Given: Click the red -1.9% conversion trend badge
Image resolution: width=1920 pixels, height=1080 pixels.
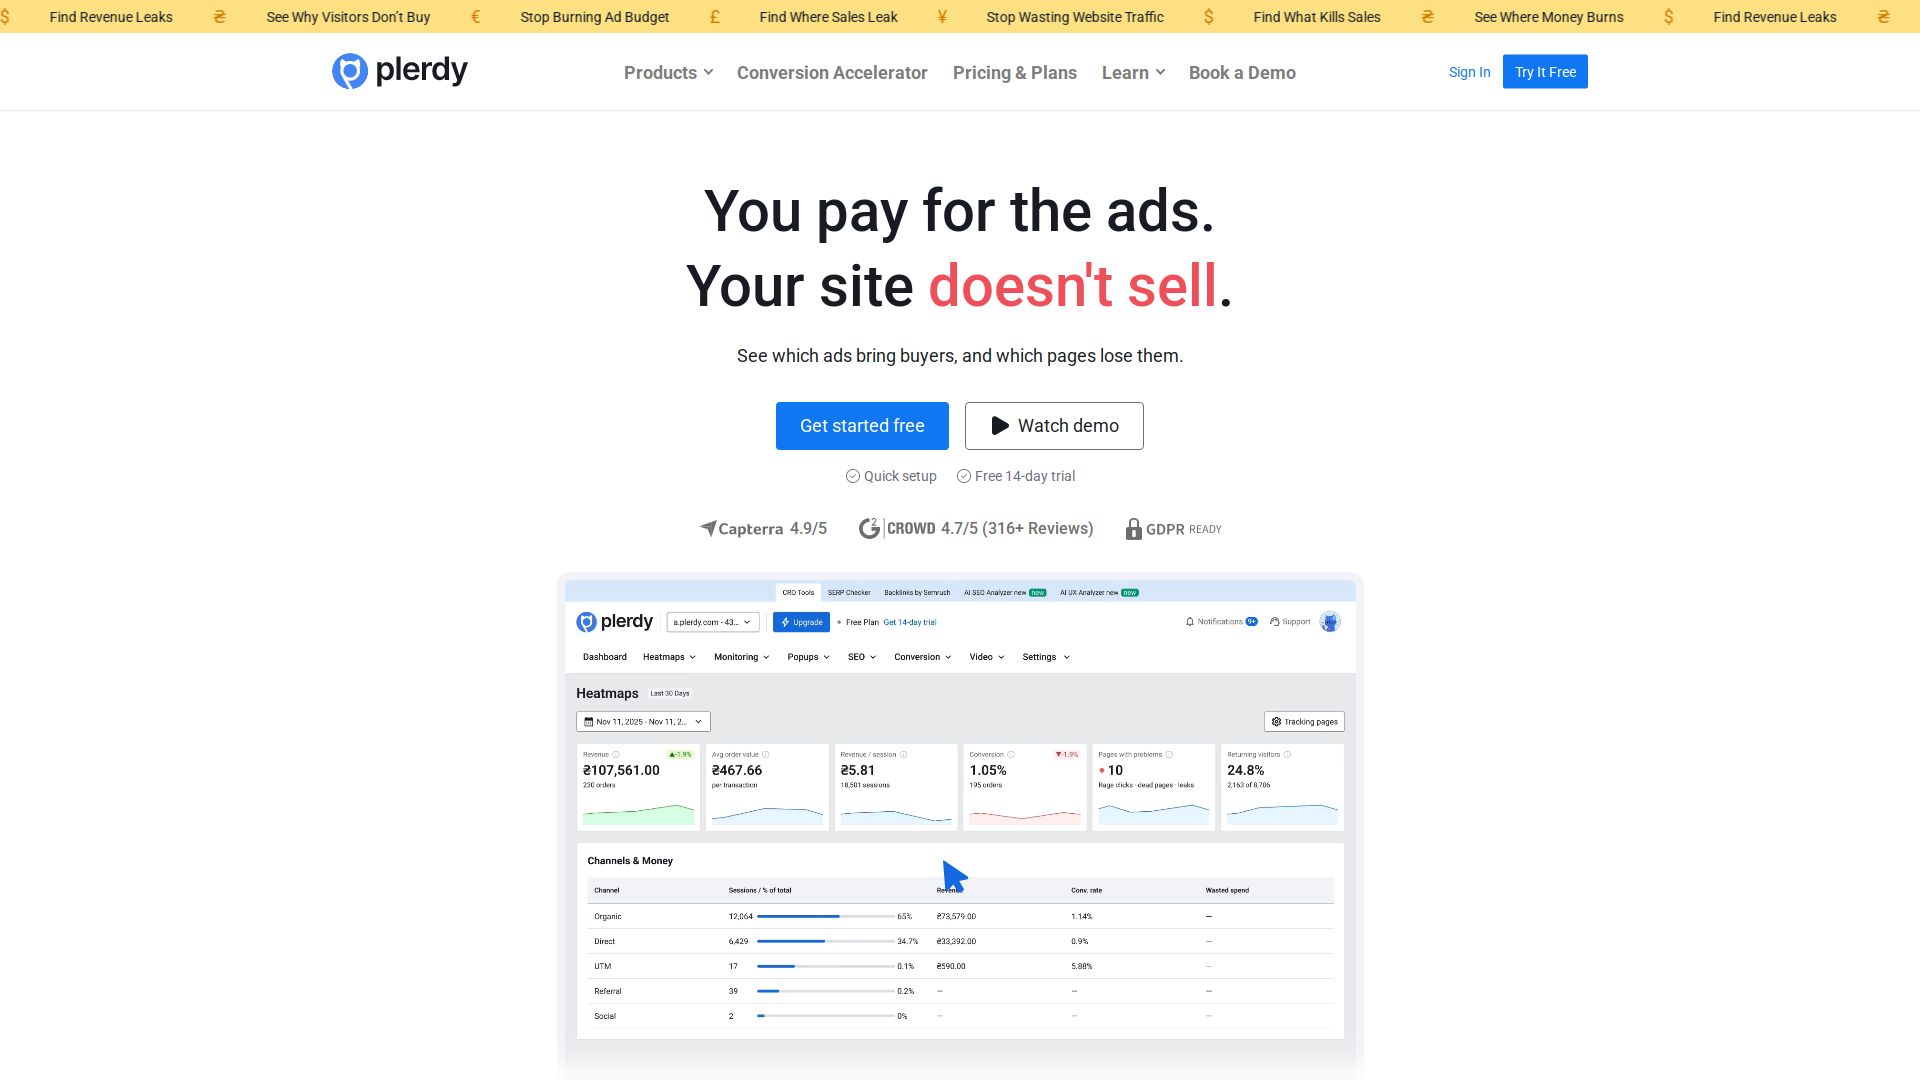Looking at the screenshot, I should pyautogui.click(x=1067, y=755).
